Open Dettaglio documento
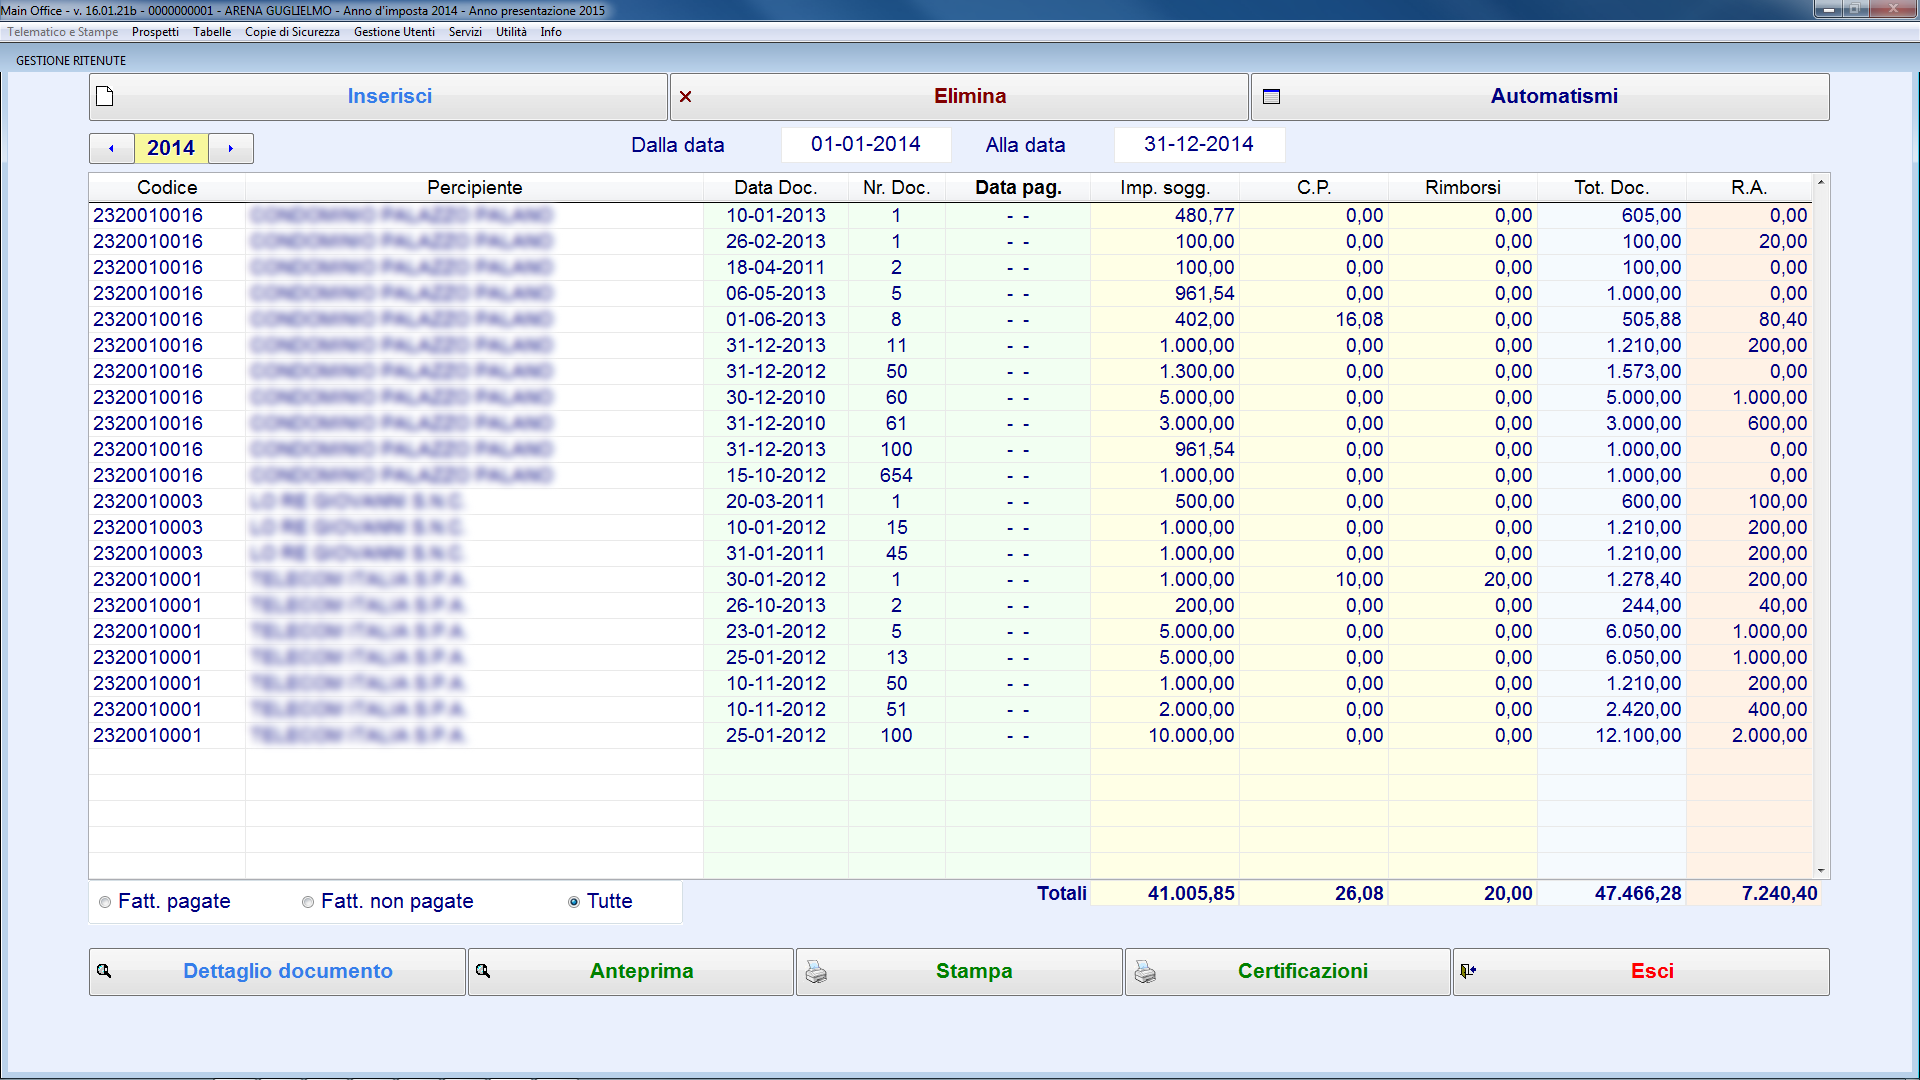 [277, 972]
